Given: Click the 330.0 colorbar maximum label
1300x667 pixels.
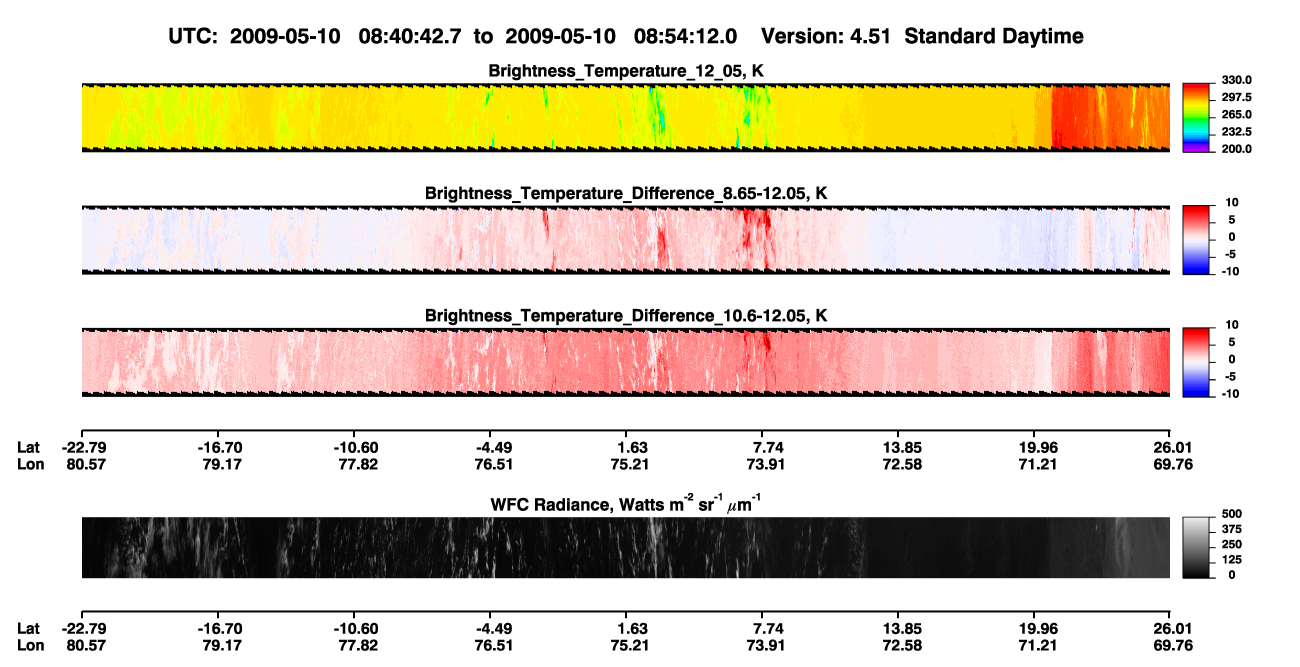Looking at the screenshot, I should click(x=1237, y=80).
